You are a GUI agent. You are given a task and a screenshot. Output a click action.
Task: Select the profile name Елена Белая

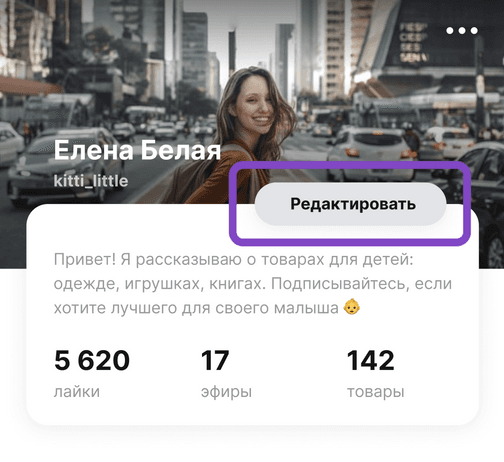137,150
